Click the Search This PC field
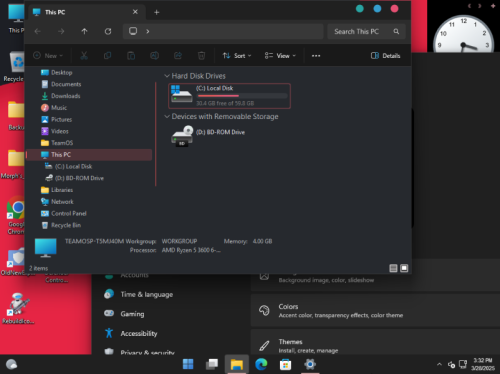500x374 pixels. (366, 31)
